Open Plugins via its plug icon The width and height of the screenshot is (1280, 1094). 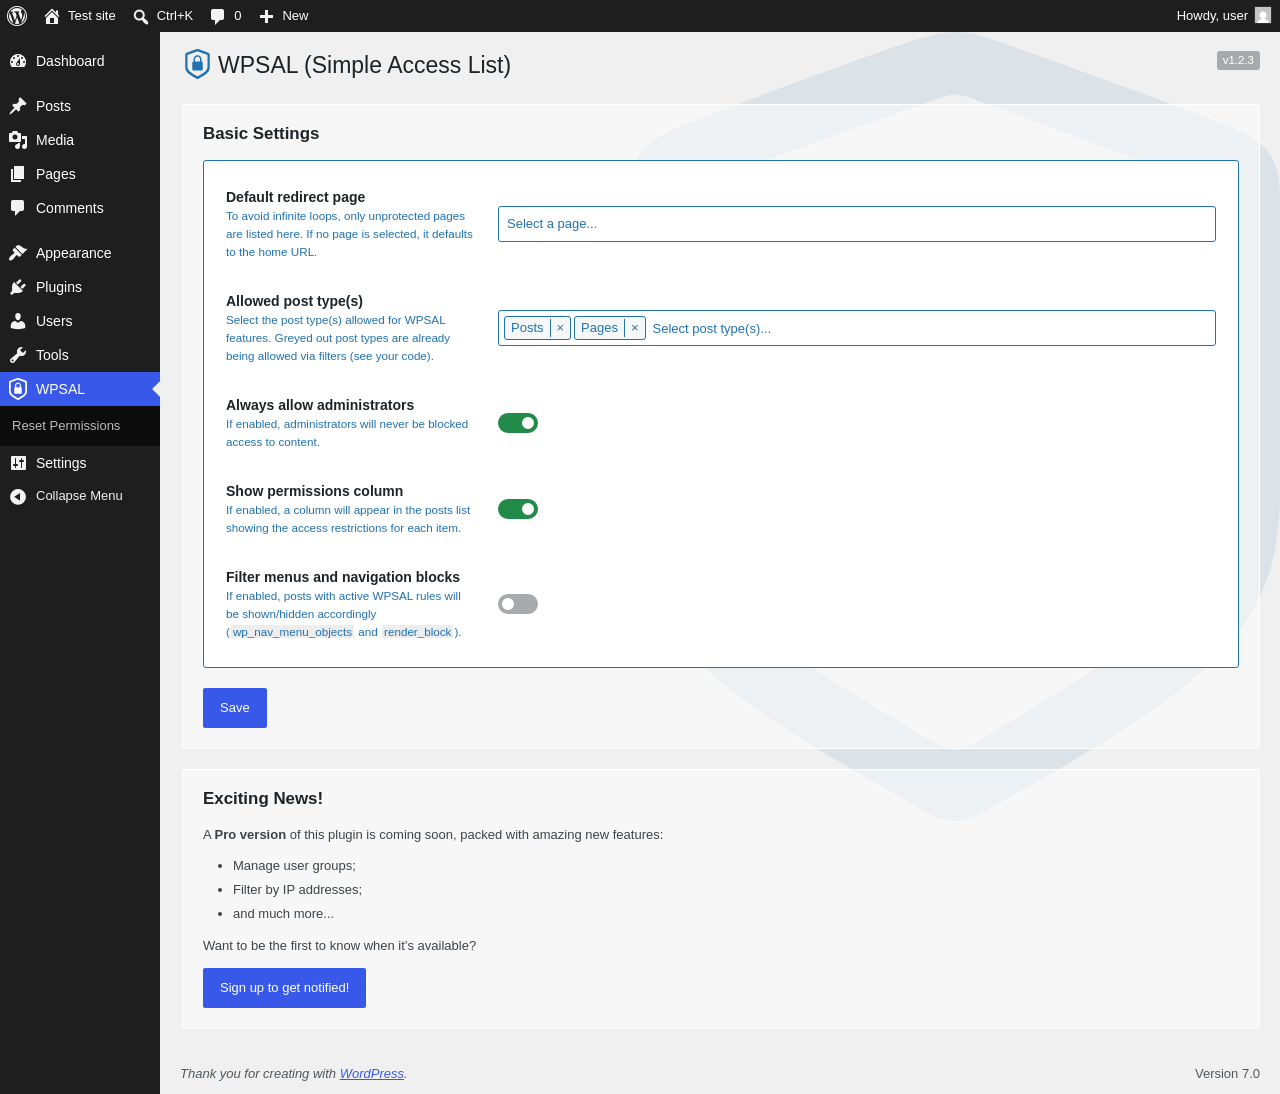[18, 287]
